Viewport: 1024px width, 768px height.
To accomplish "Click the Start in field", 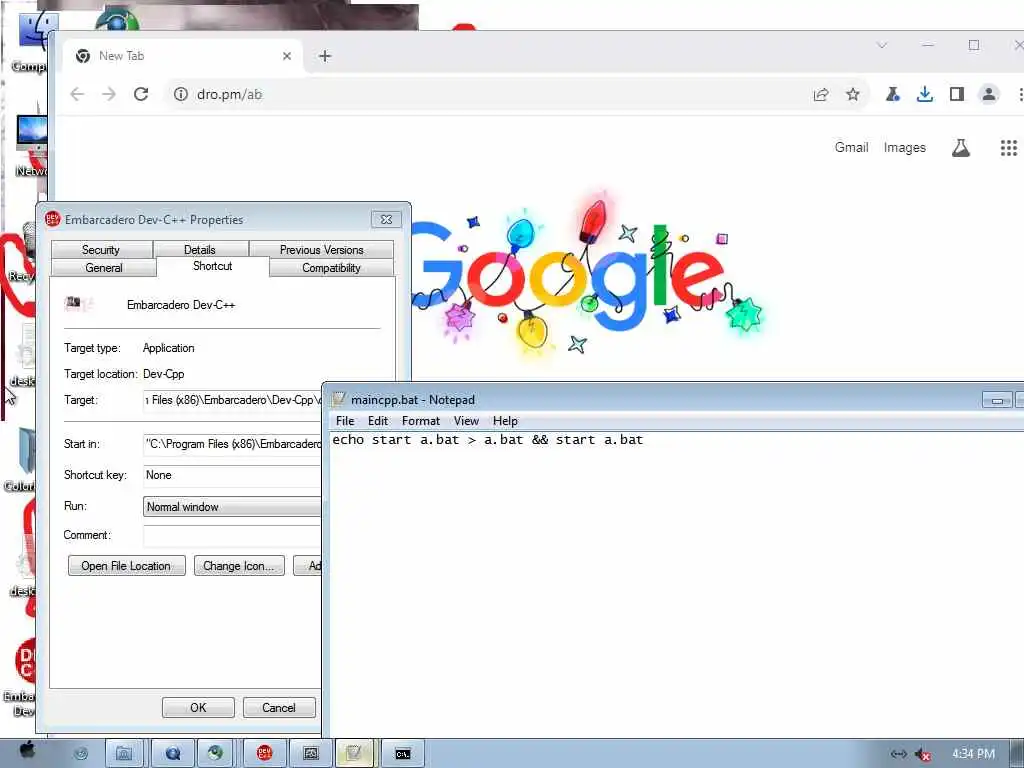I will coord(232,444).
